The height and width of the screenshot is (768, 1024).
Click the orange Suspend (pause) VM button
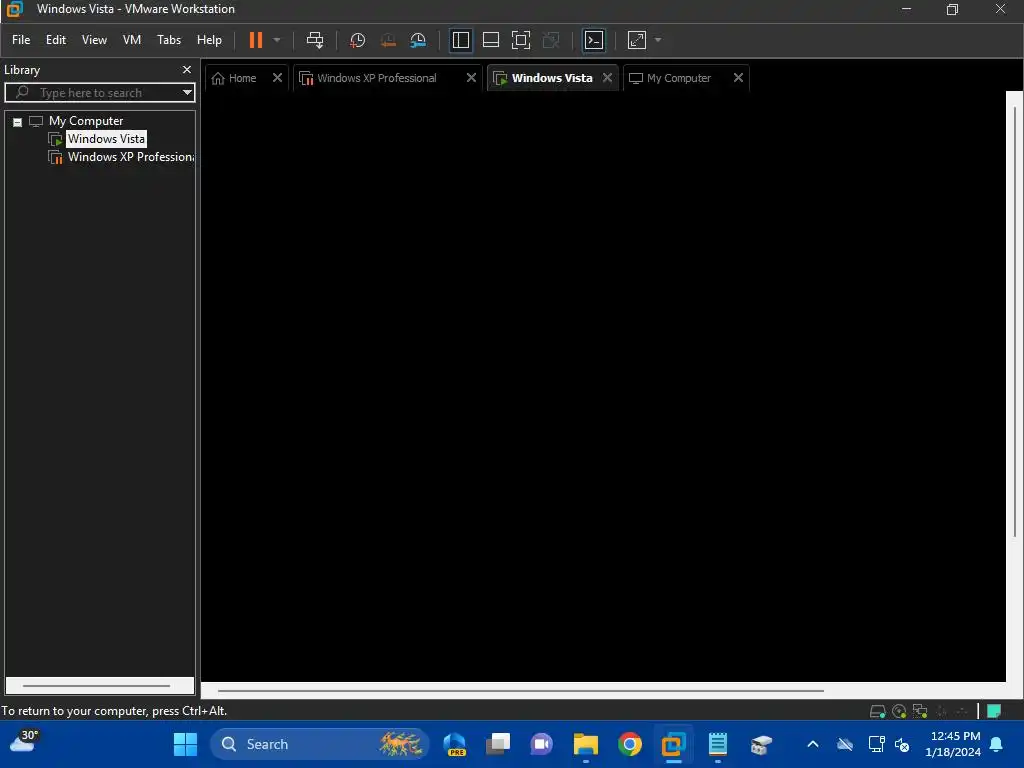click(255, 40)
